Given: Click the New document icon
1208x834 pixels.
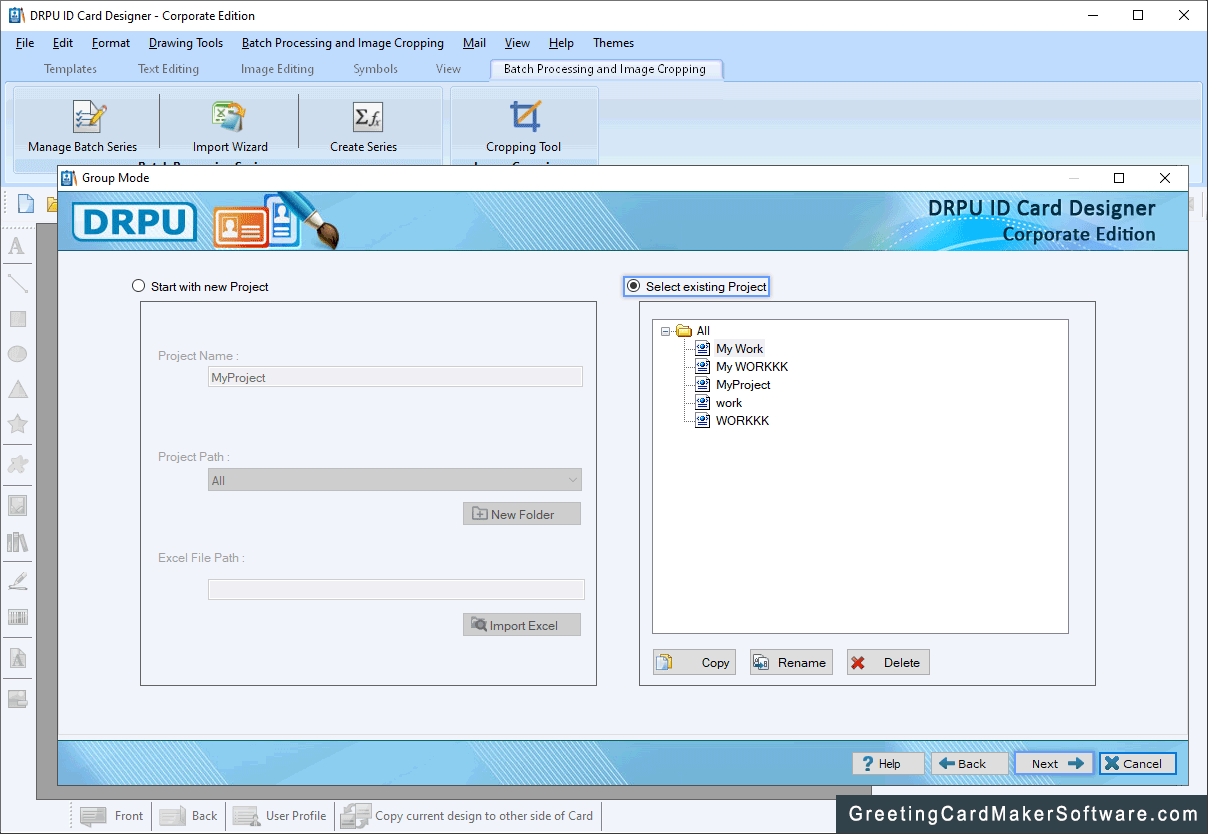Looking at the screenshot, I should click(x=26, y=204).
